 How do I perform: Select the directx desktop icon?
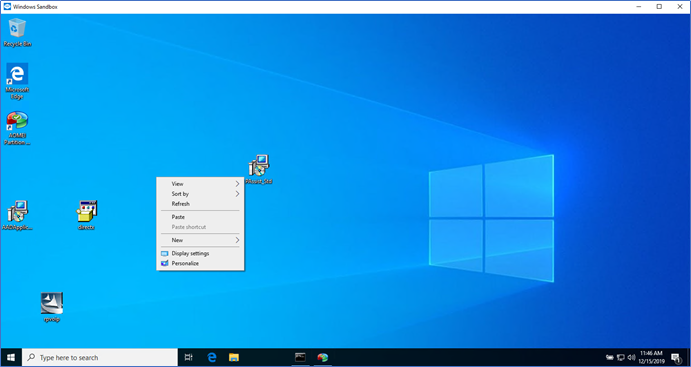[x=86, y=215]
